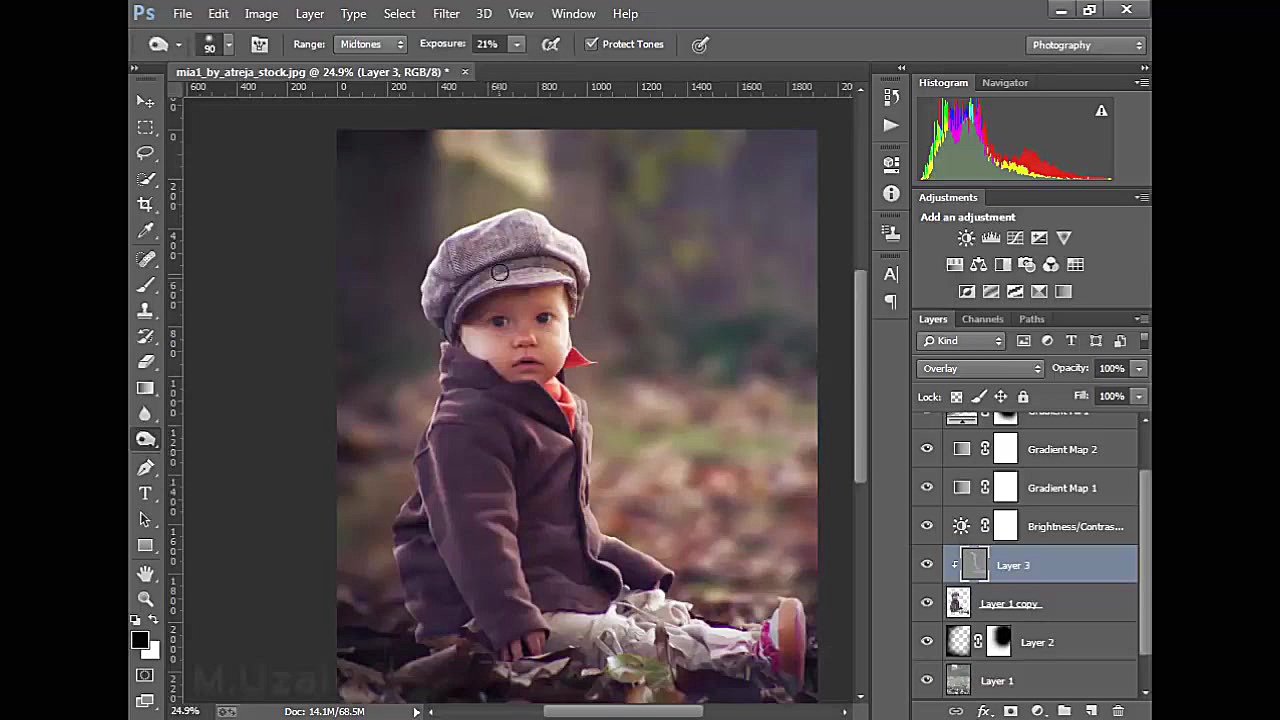Switch to the Channels tab

[982, 319]
